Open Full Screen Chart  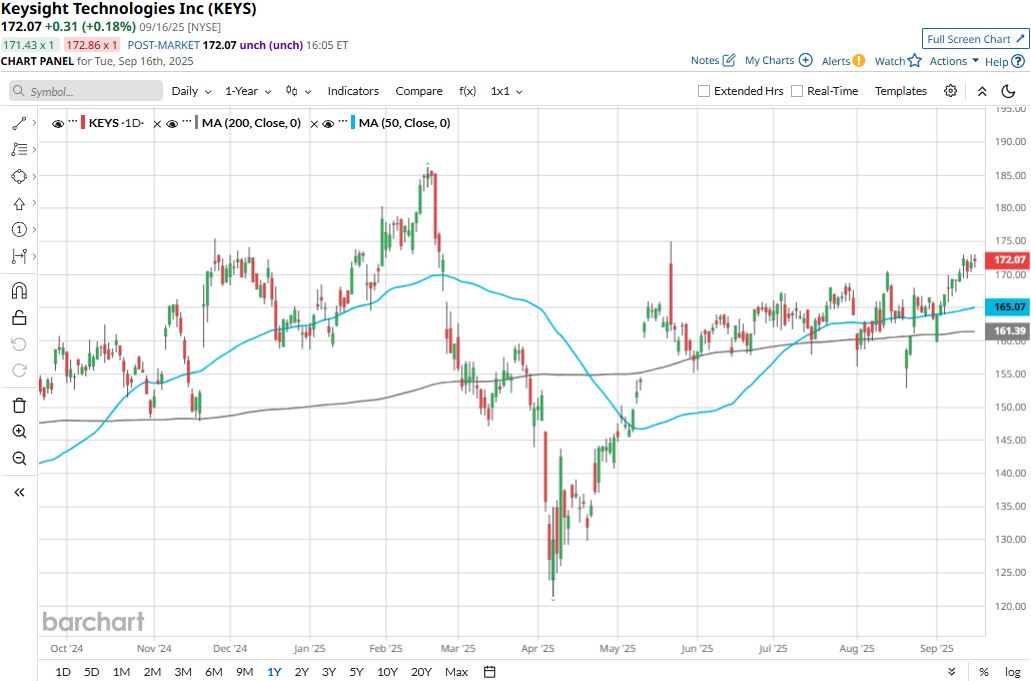[x=975, y=39]
